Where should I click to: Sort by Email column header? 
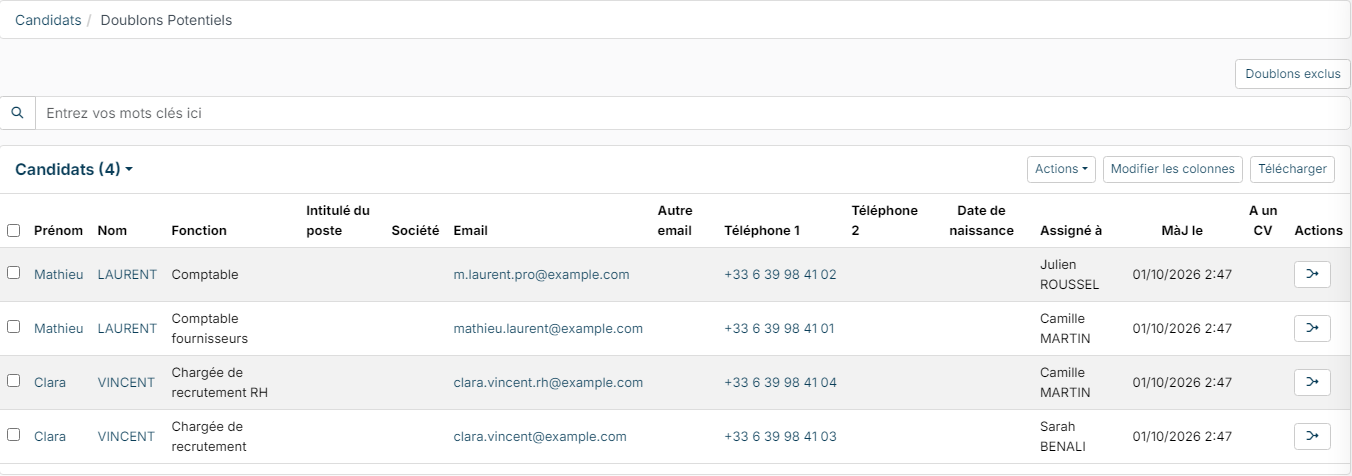pos(470,230)
